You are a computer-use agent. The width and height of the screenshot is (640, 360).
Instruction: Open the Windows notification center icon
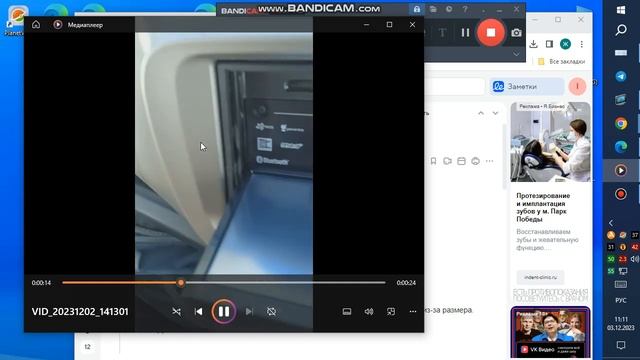pyautogui.click(x=621, y=345)
